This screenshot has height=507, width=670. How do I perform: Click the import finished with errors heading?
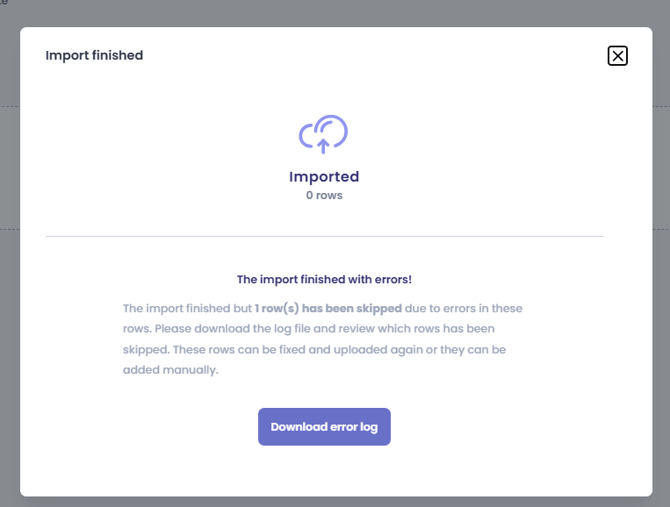click(324, 279)
